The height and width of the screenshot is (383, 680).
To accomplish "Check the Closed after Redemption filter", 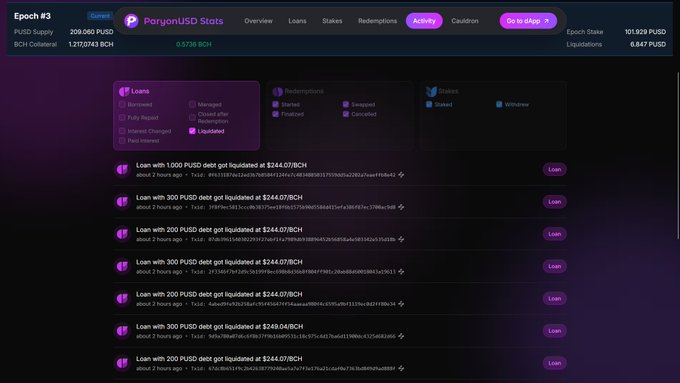I will 192,118.
